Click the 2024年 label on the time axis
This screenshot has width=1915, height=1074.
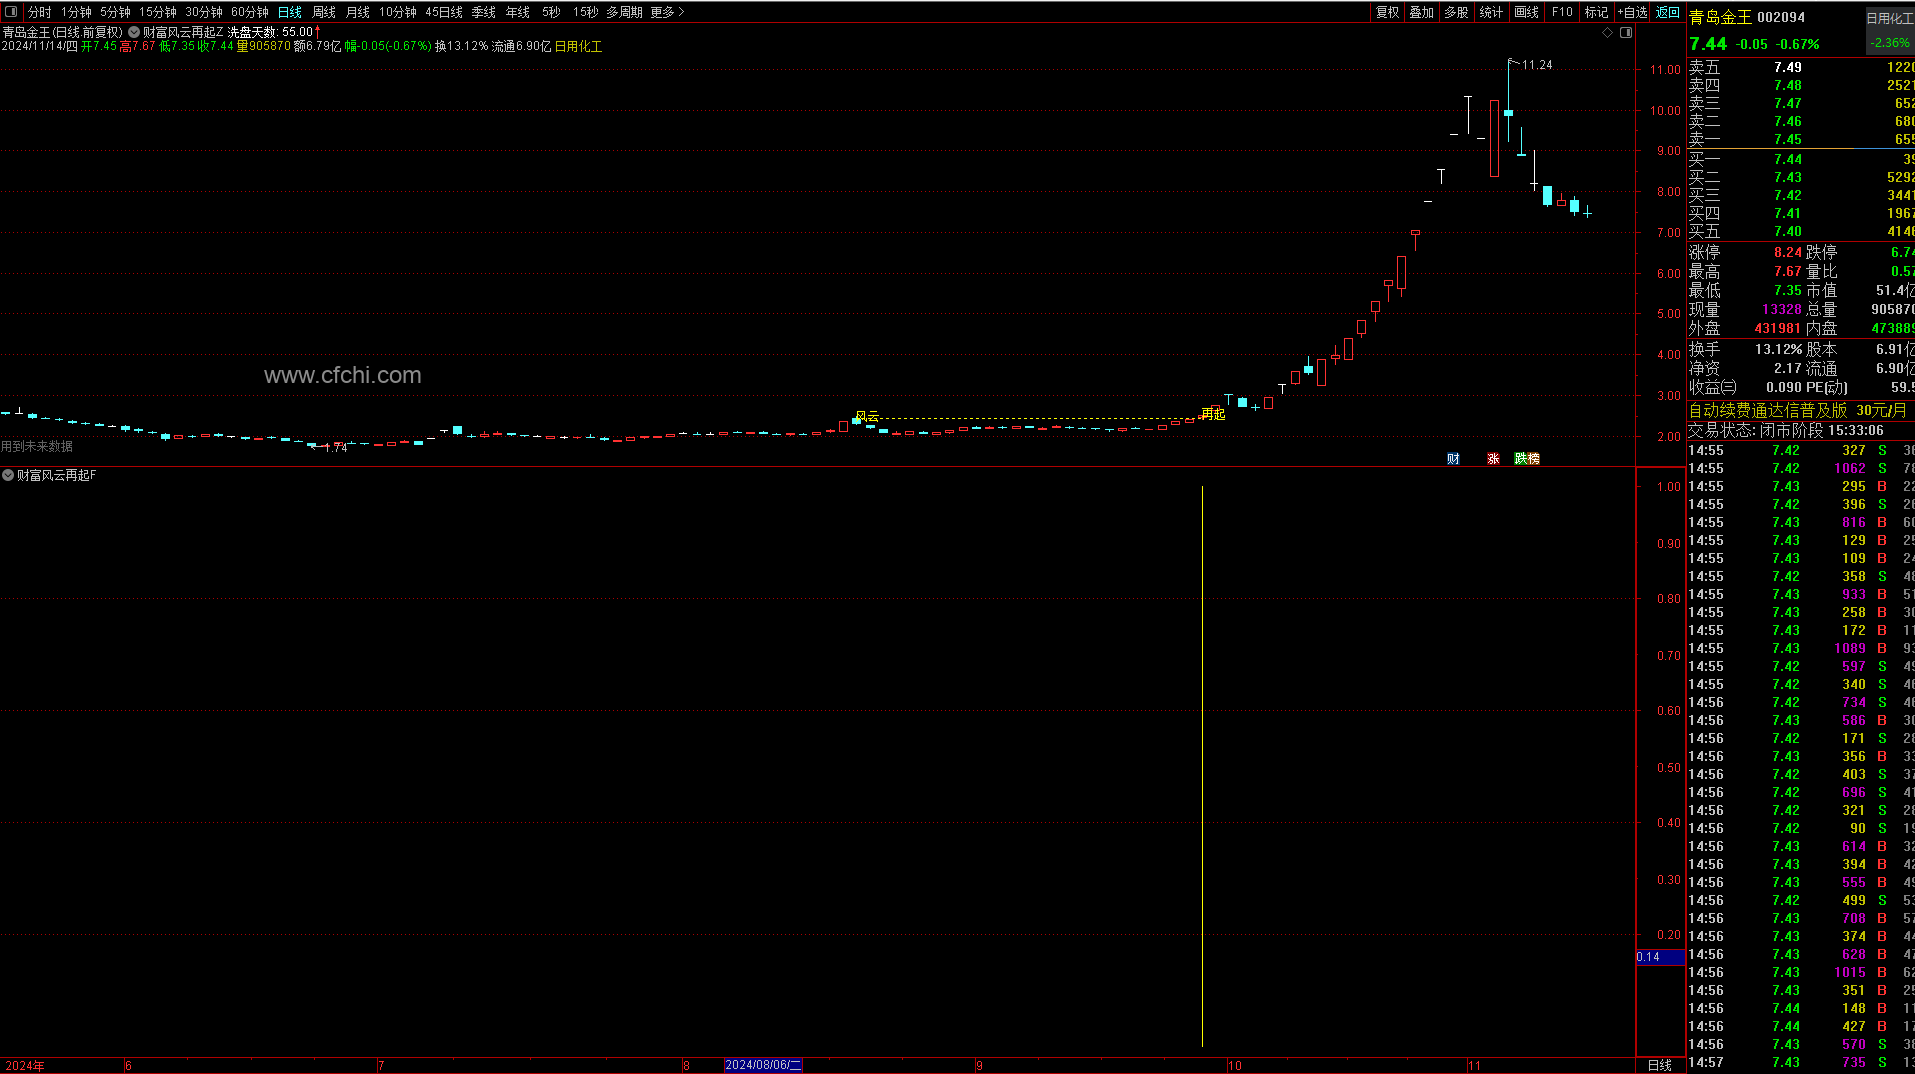[x=24, y=1065]
